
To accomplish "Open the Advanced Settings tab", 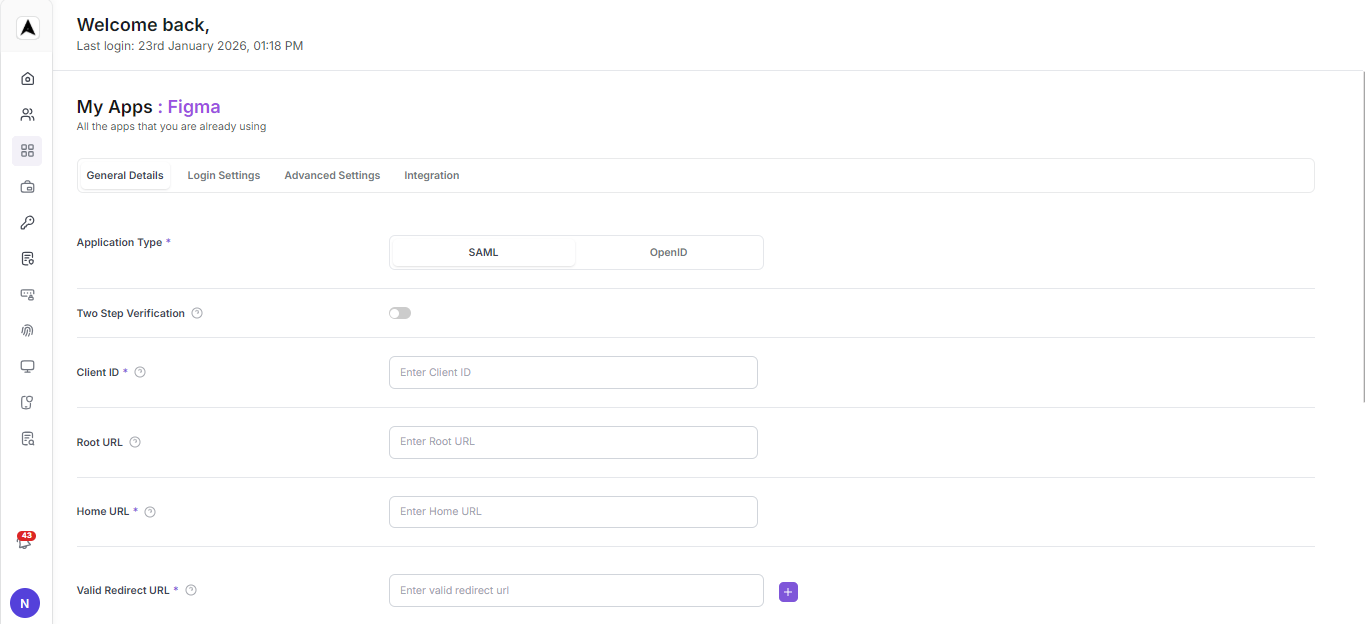I will click(x=331, y=175).
